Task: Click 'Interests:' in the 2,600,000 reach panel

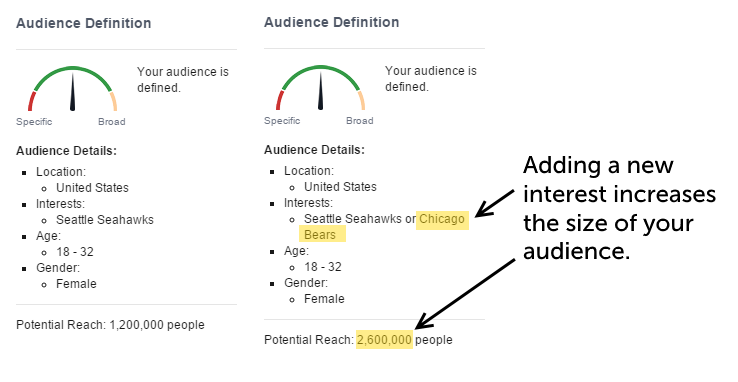Action: [308, 203]
